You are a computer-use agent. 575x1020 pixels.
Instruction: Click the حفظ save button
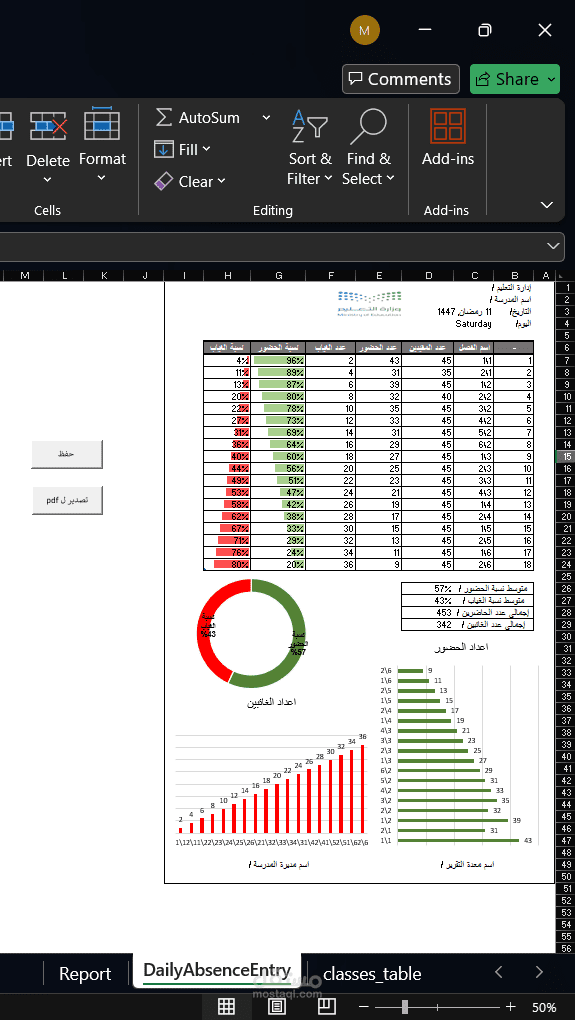point(67,454)
